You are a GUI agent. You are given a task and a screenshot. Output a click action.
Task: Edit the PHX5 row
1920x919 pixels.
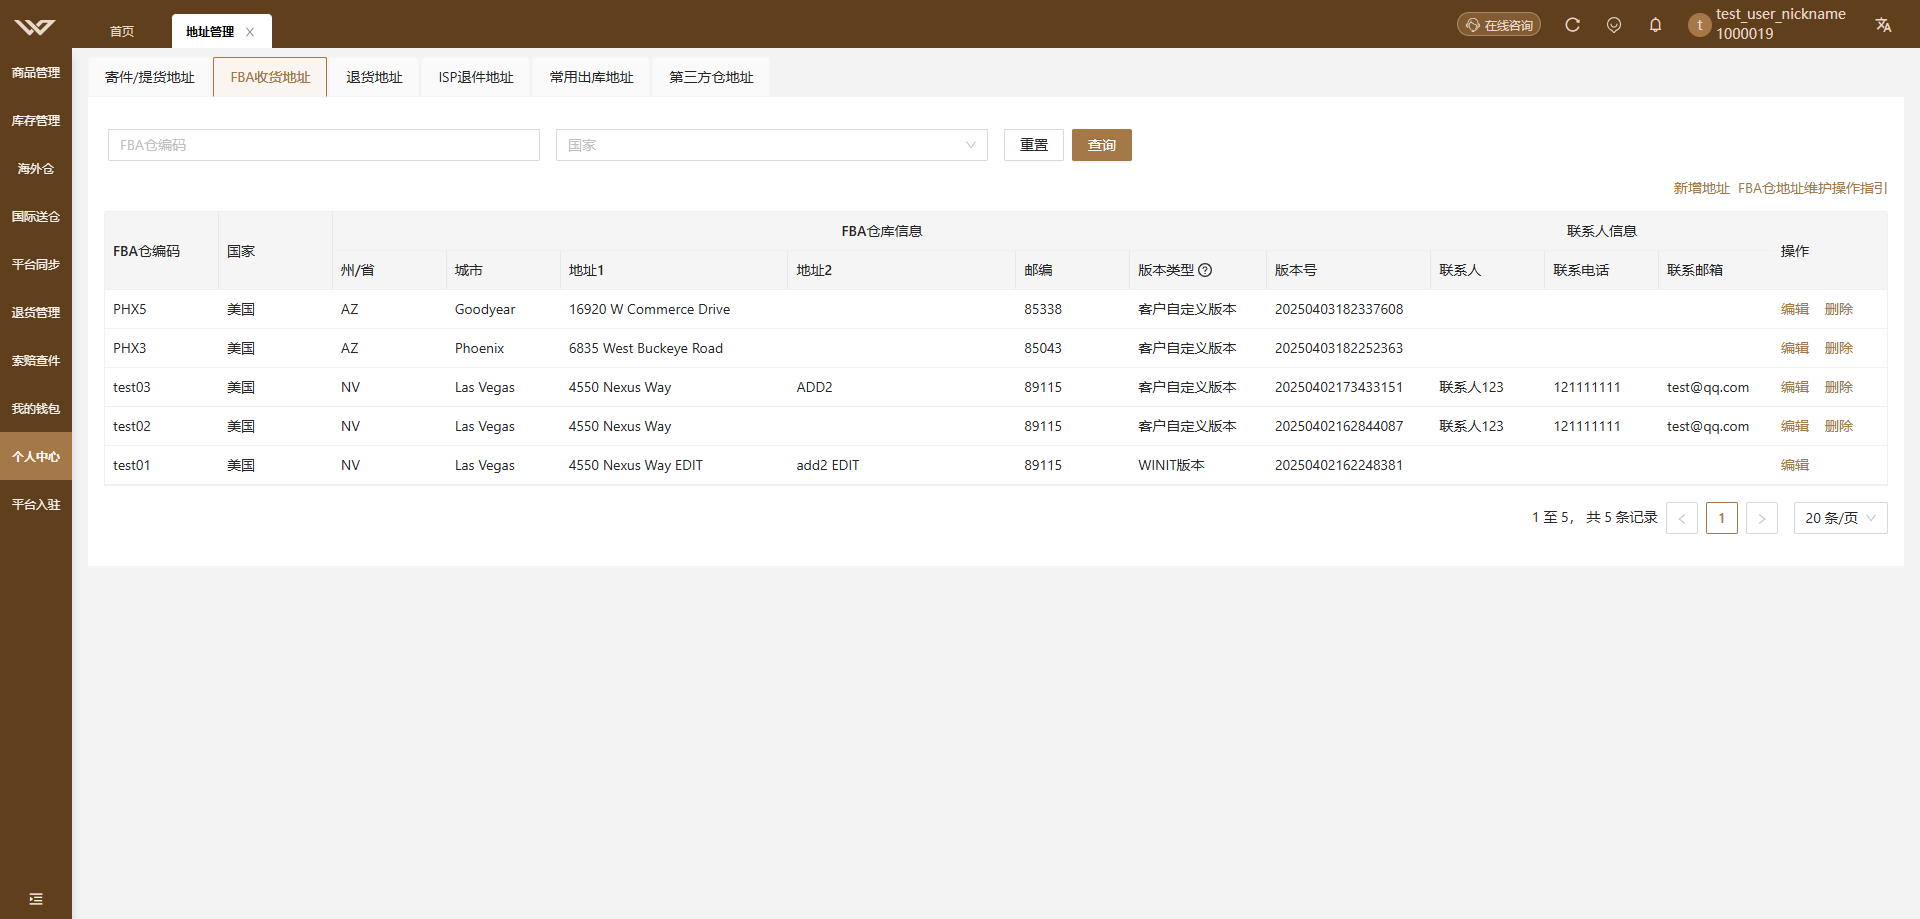[1795, 309]
